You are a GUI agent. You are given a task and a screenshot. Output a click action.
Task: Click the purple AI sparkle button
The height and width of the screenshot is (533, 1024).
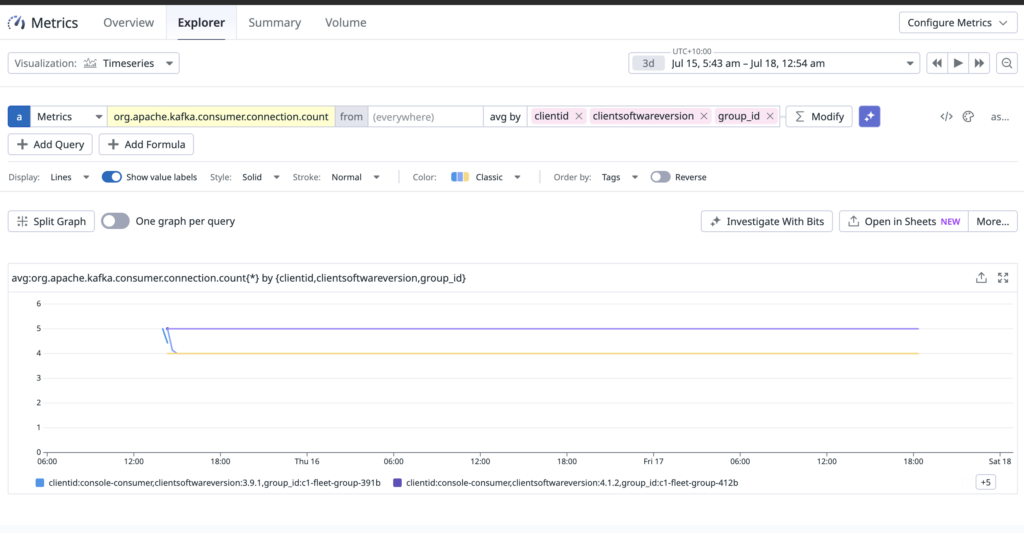(x=869, y=116)
